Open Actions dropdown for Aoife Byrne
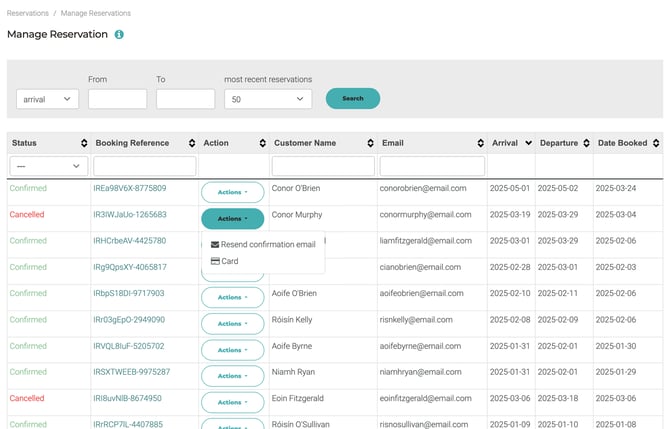670x429 pixels. [232, 350]
